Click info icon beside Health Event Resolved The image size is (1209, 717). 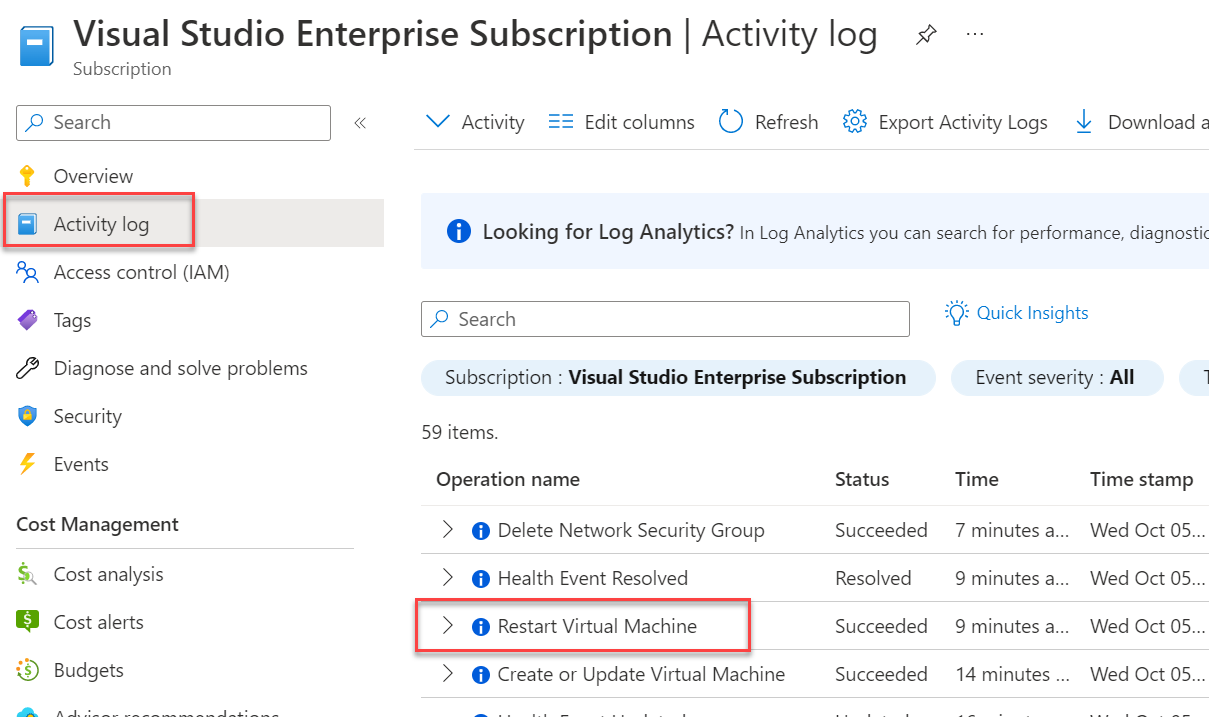[x=480, y=579]
